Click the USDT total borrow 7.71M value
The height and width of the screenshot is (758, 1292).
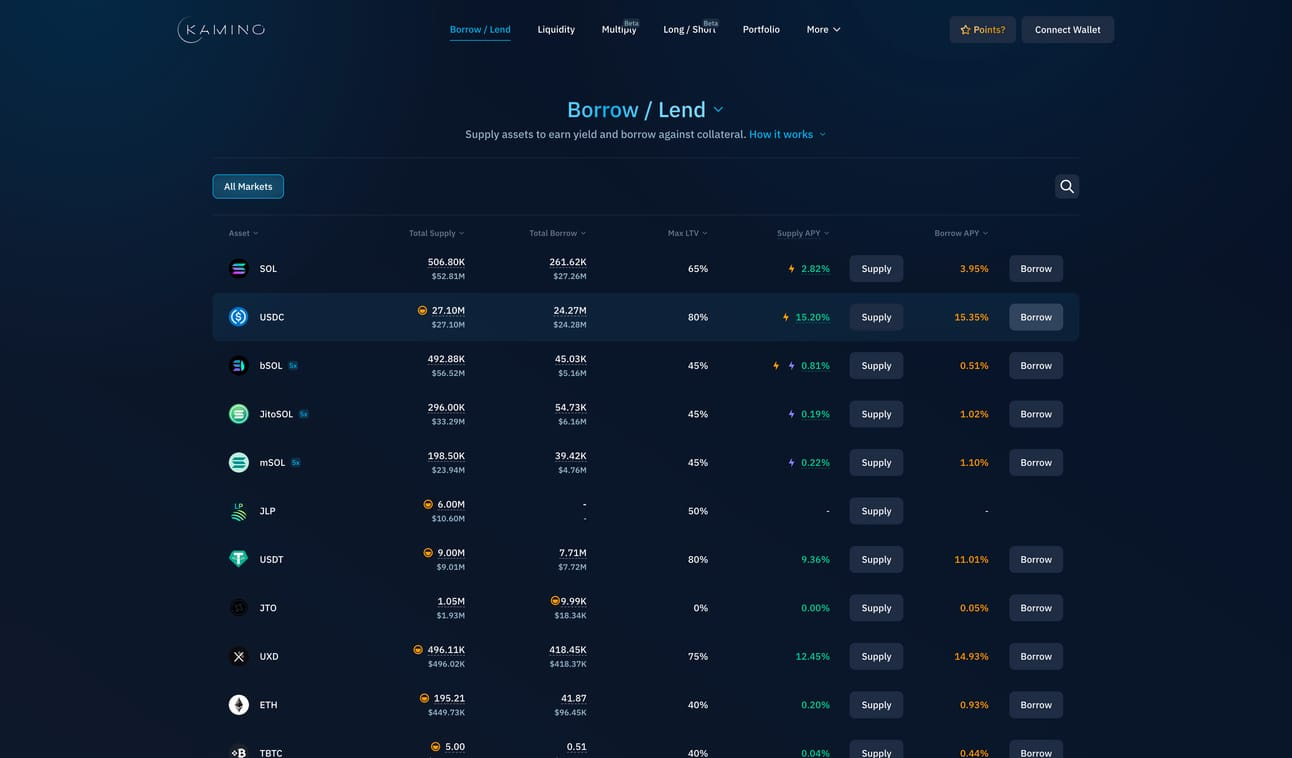pos(573,553)
